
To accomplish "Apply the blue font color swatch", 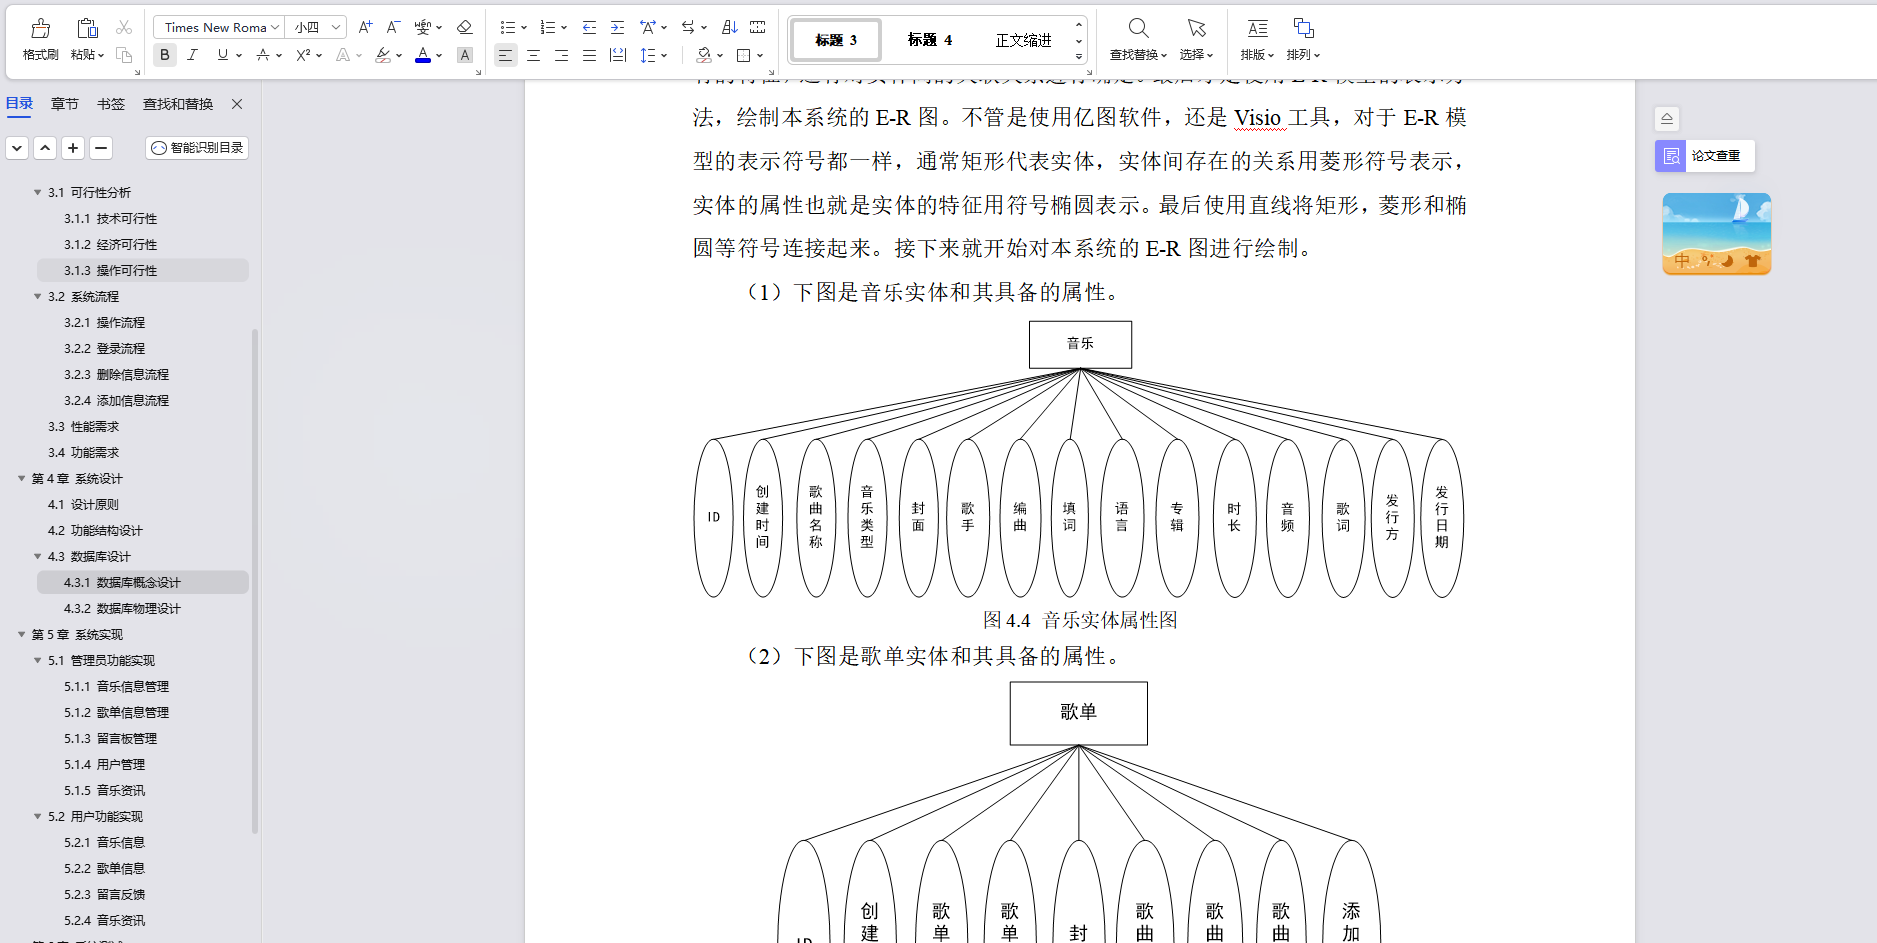I will [423, 55].
